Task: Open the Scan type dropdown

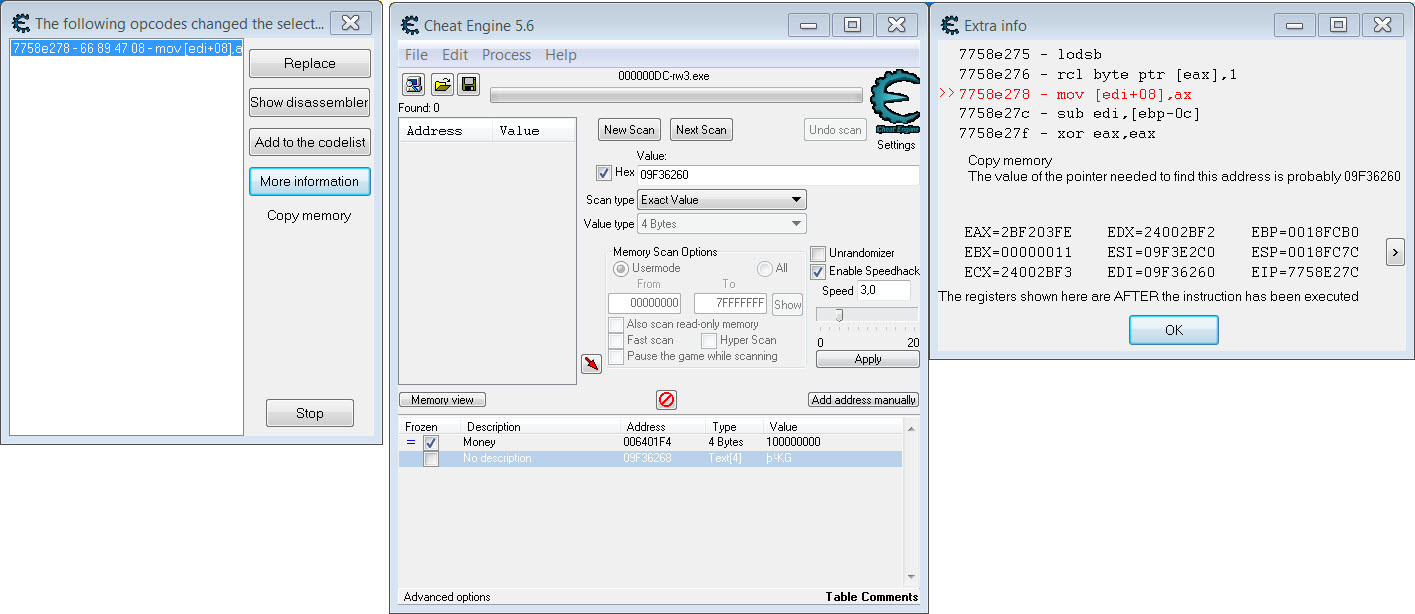Action: point(722,200)
